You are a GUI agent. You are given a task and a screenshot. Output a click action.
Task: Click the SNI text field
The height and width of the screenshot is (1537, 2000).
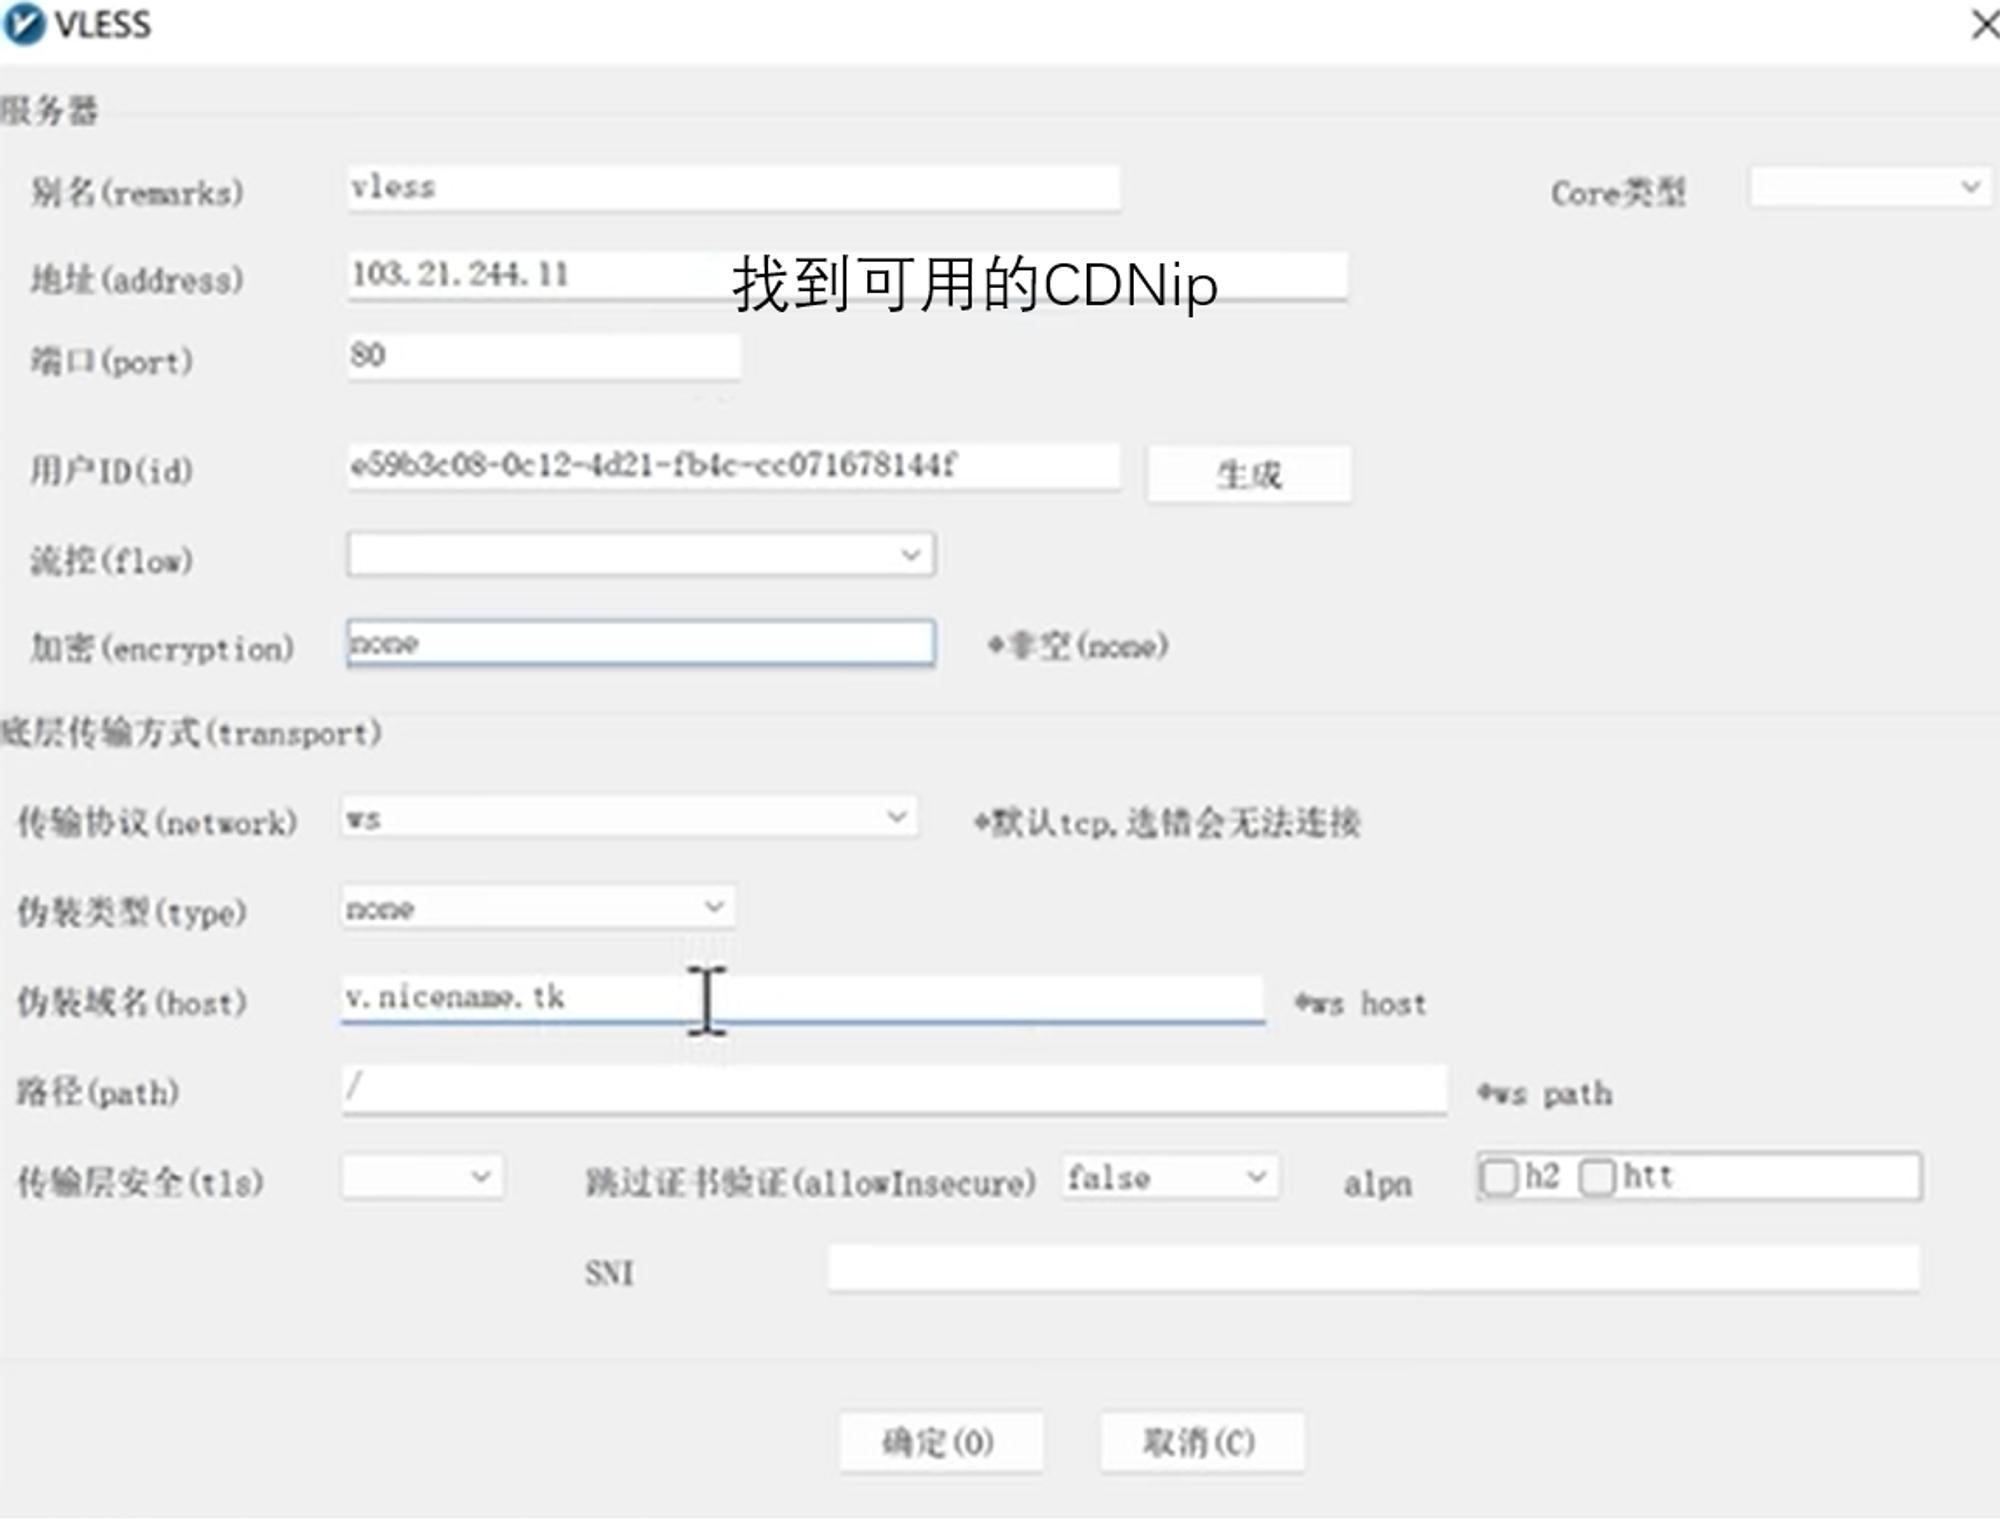pos(1373,1269)
